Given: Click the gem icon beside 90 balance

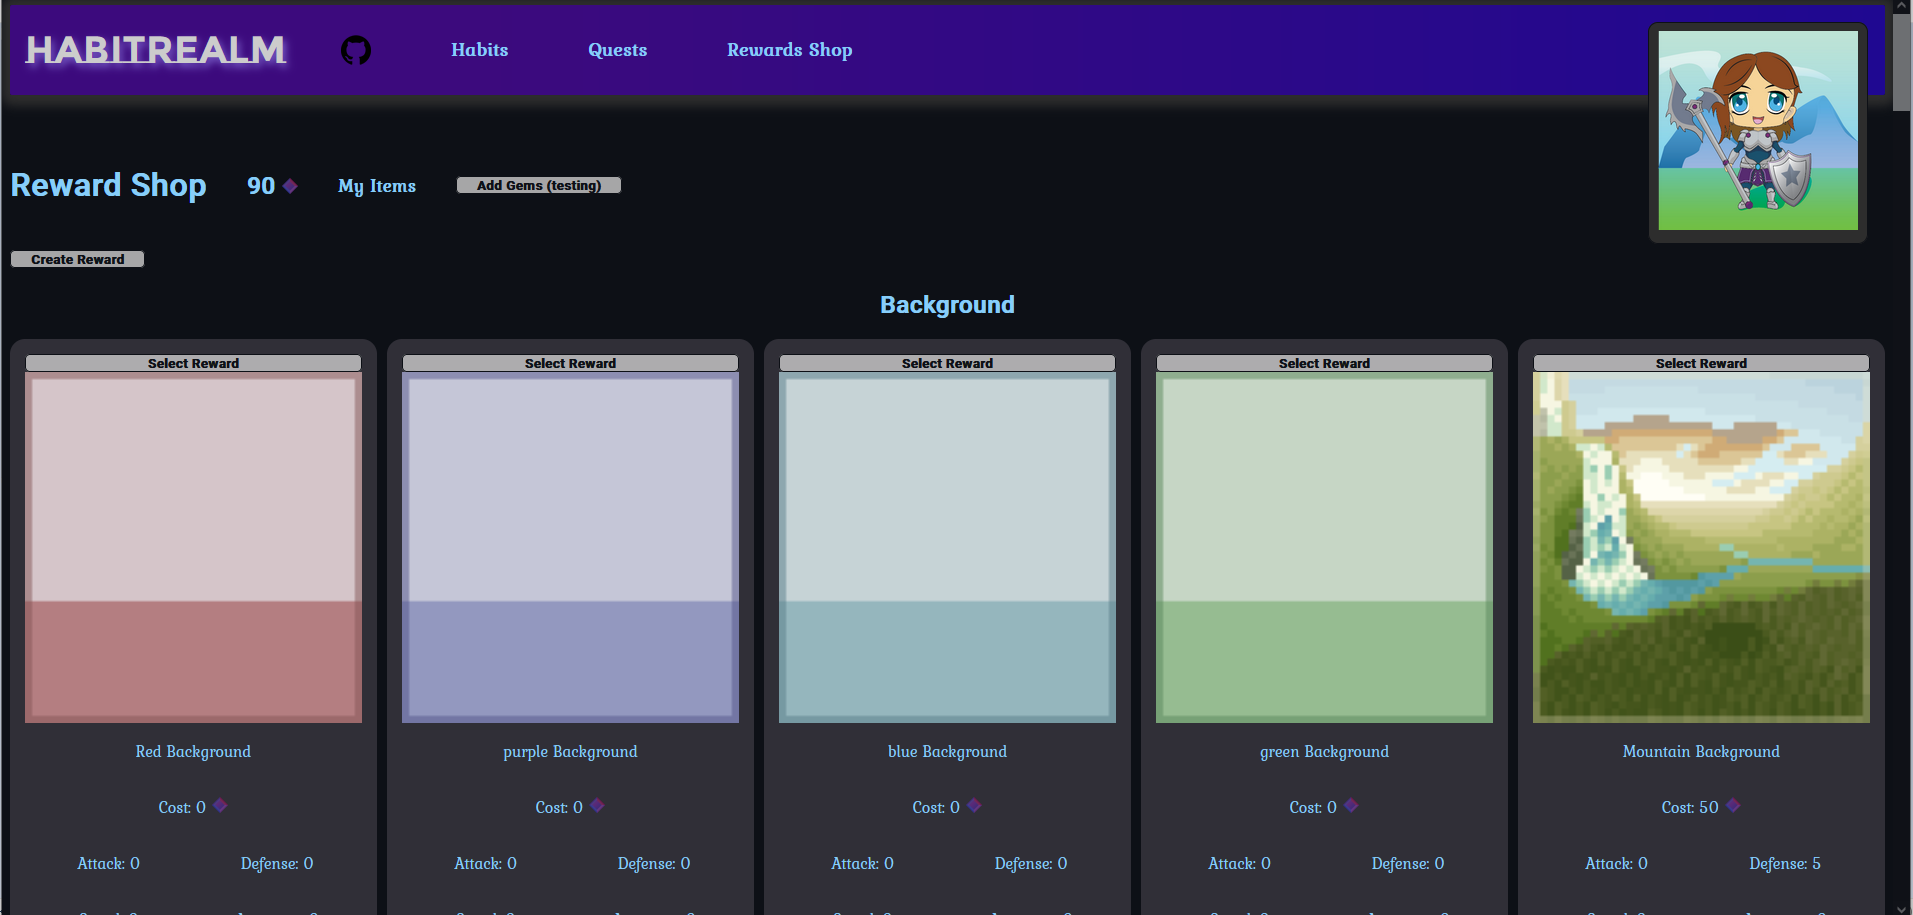Looking at the screenshot, I should coord(290,186).
